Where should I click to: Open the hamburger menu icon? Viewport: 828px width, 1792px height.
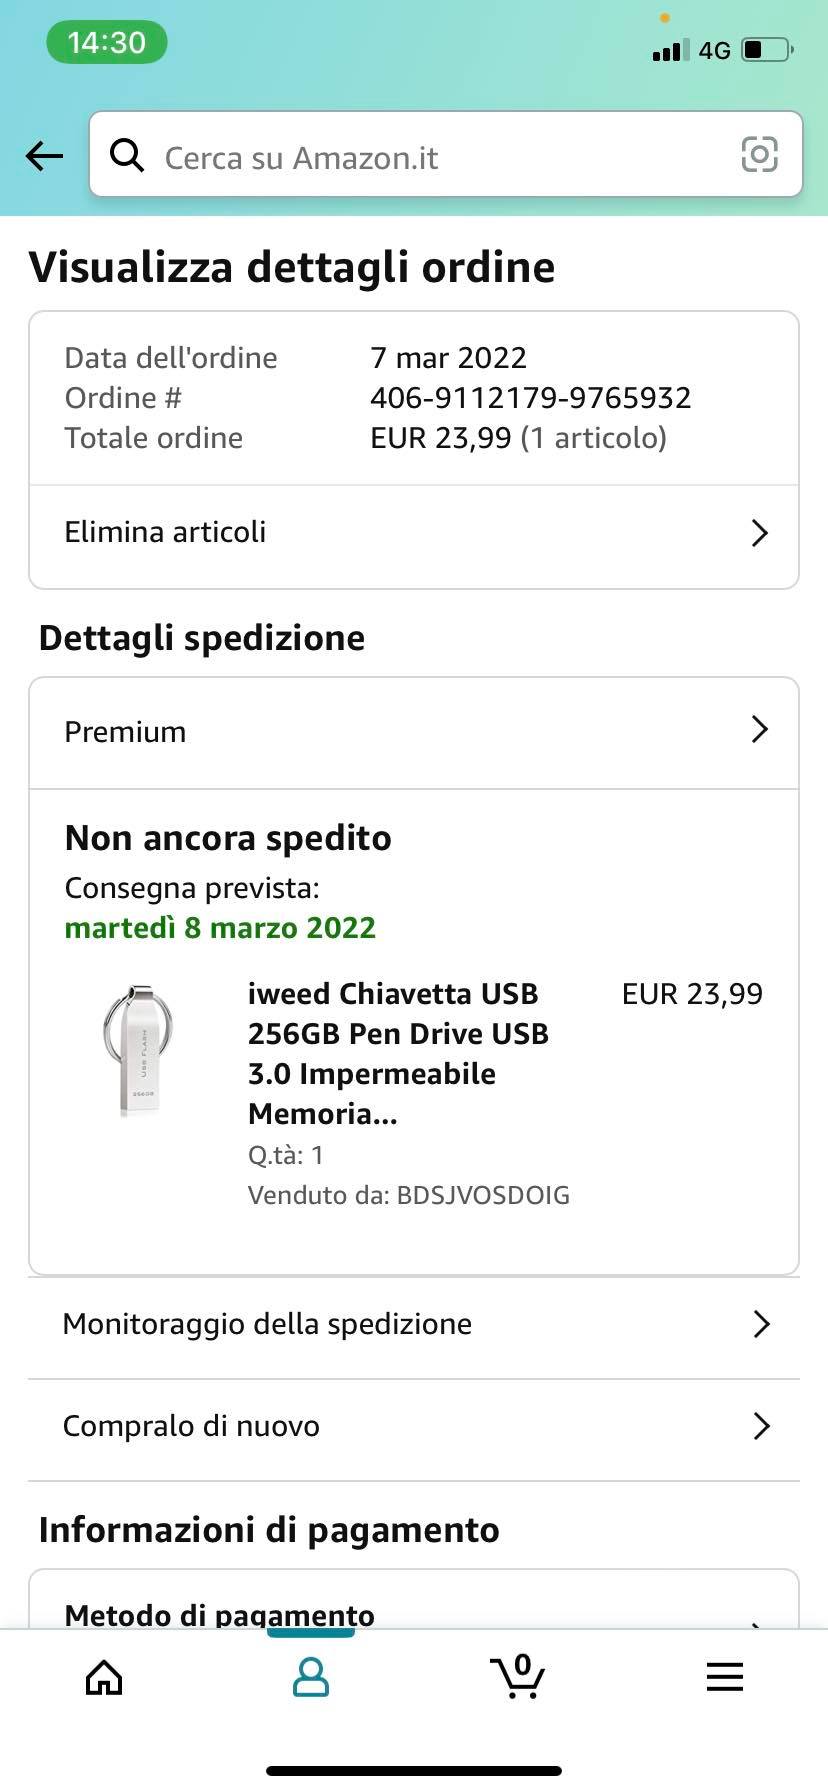pyautogui.click(x=725, y=1677)
